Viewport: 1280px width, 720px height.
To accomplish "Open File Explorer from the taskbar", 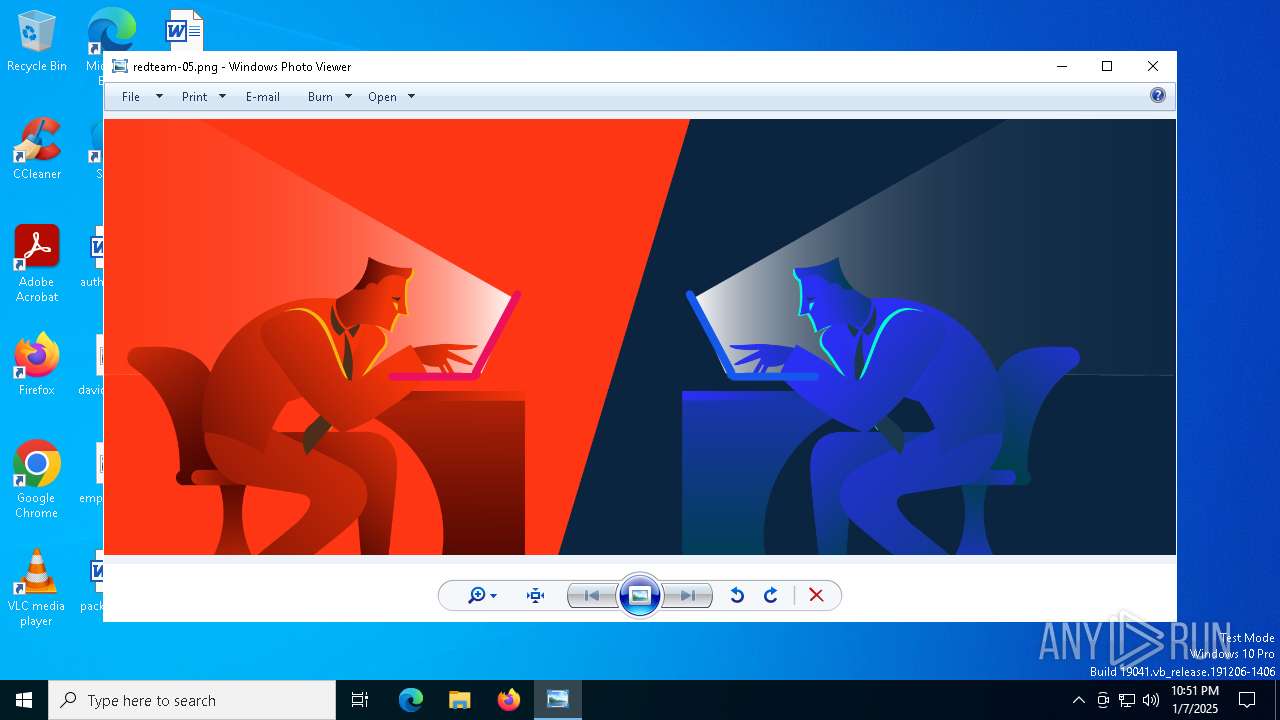I will [x=459, y=700].
